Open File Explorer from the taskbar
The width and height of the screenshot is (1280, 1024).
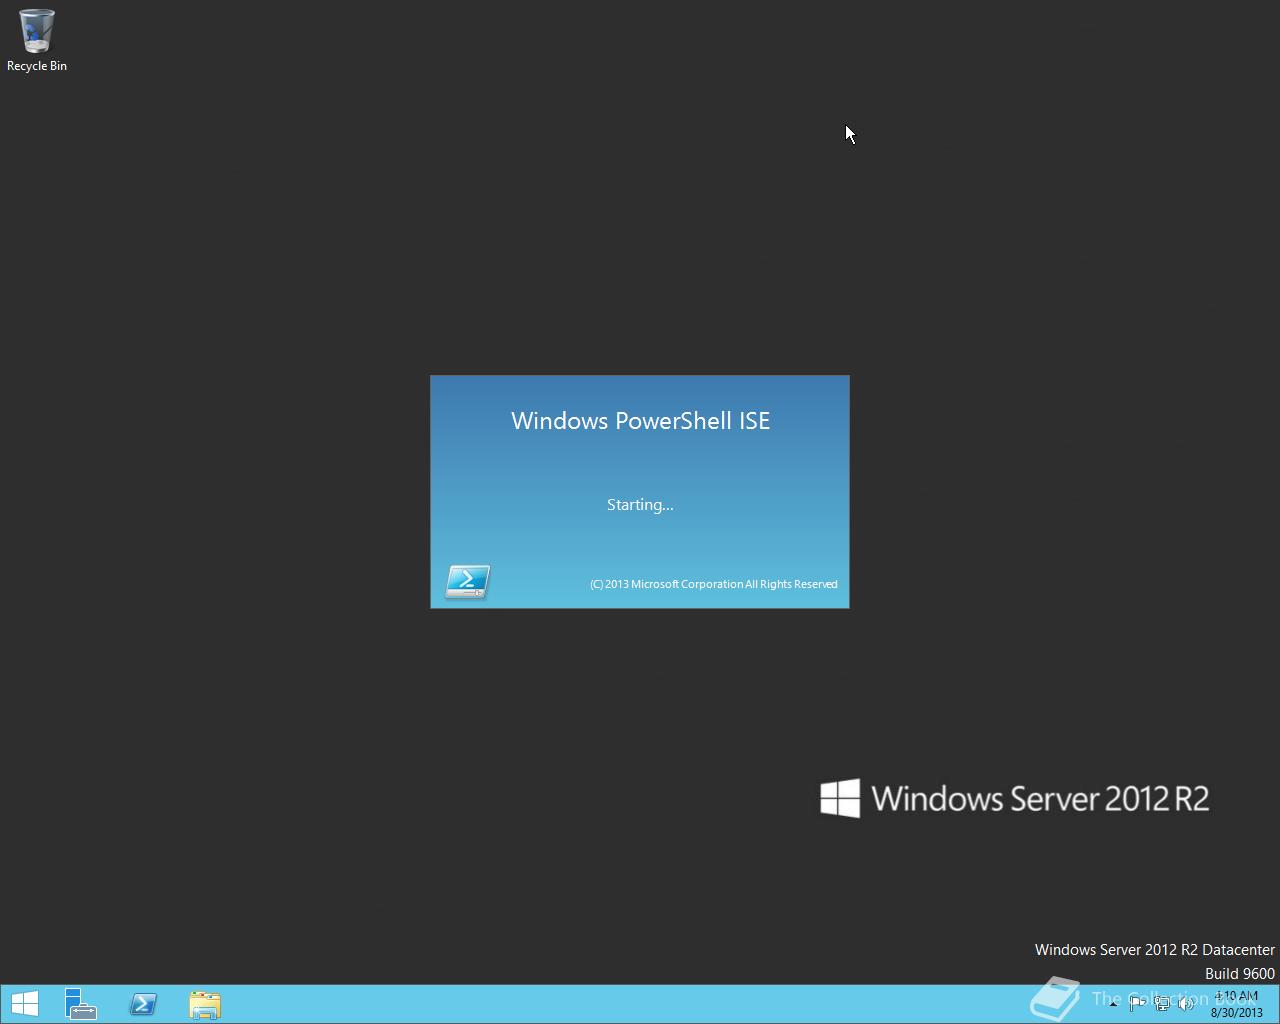pos(205,1004)
